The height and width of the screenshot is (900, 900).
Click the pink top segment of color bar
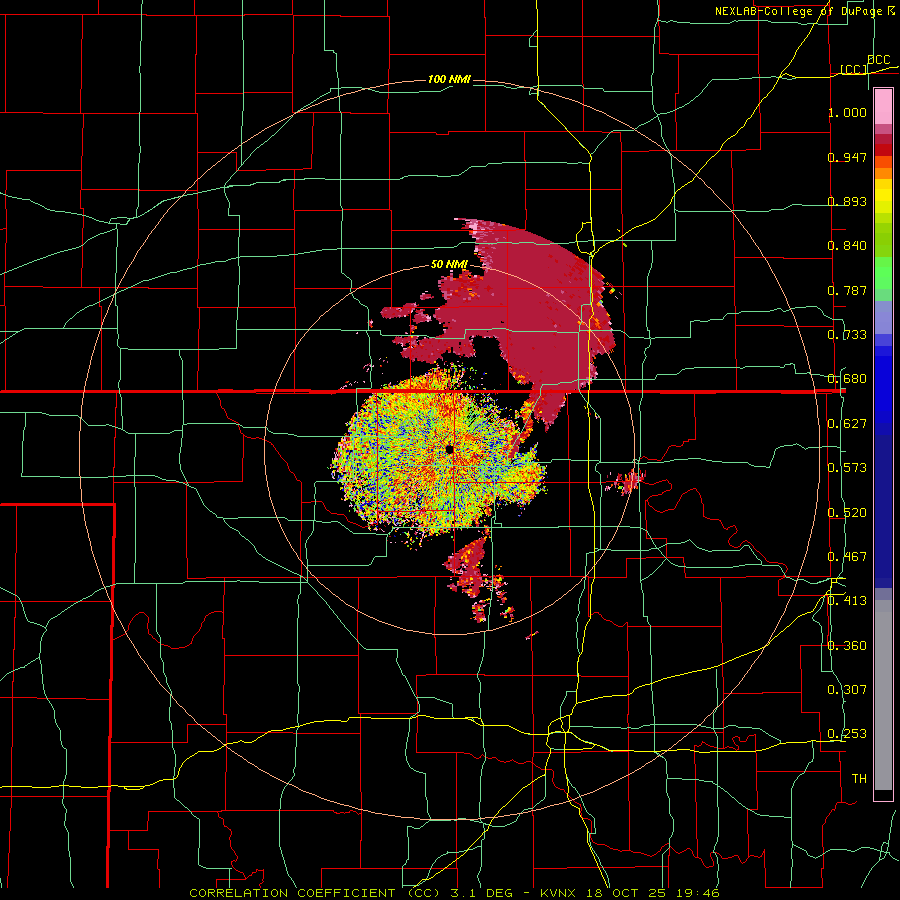(883, 107)
